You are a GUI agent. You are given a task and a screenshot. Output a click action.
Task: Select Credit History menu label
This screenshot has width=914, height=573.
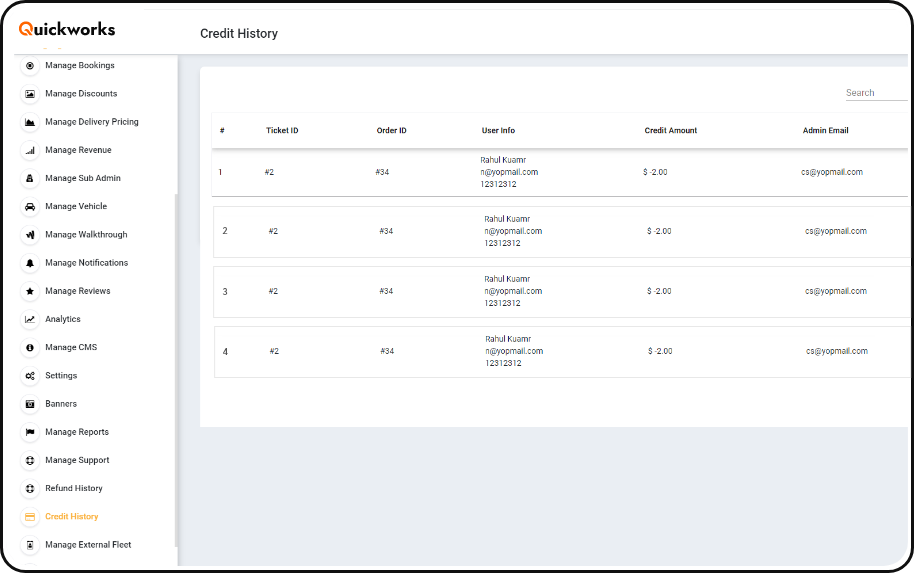72,516
